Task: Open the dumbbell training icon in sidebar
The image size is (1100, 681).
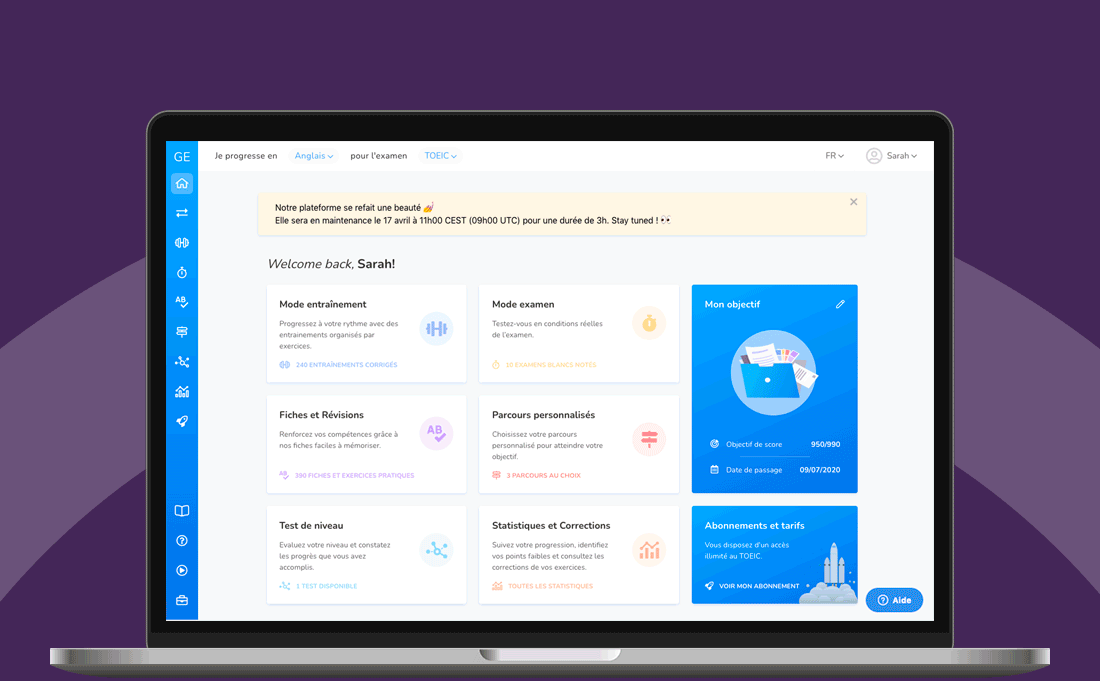Action: (181, 243)
